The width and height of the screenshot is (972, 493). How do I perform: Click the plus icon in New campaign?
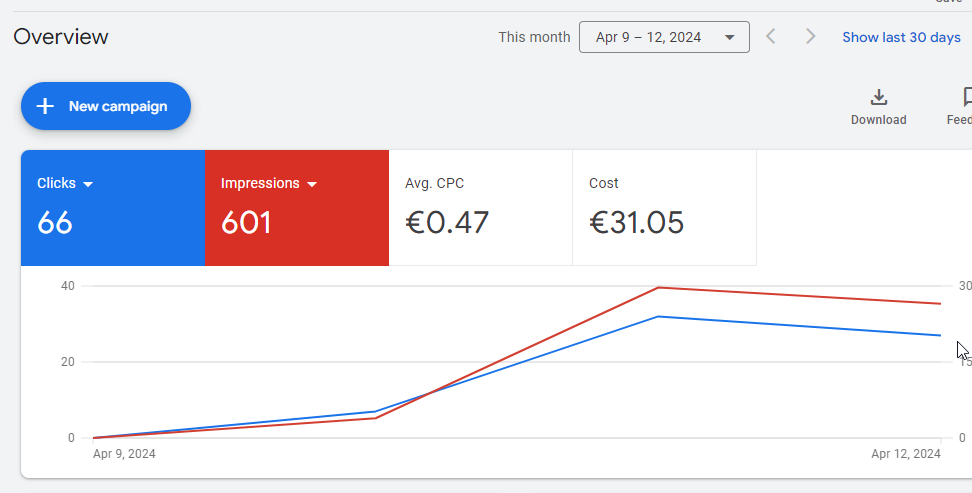pyautogui.click(x=45, y=106)
